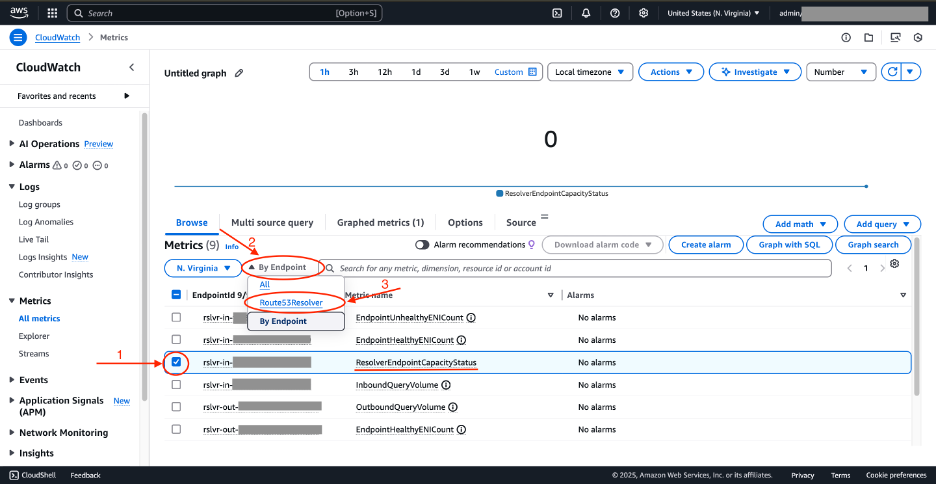Expand the Alarms sidebar section
Screen dimensions: 936x484
tap(13, 165)
